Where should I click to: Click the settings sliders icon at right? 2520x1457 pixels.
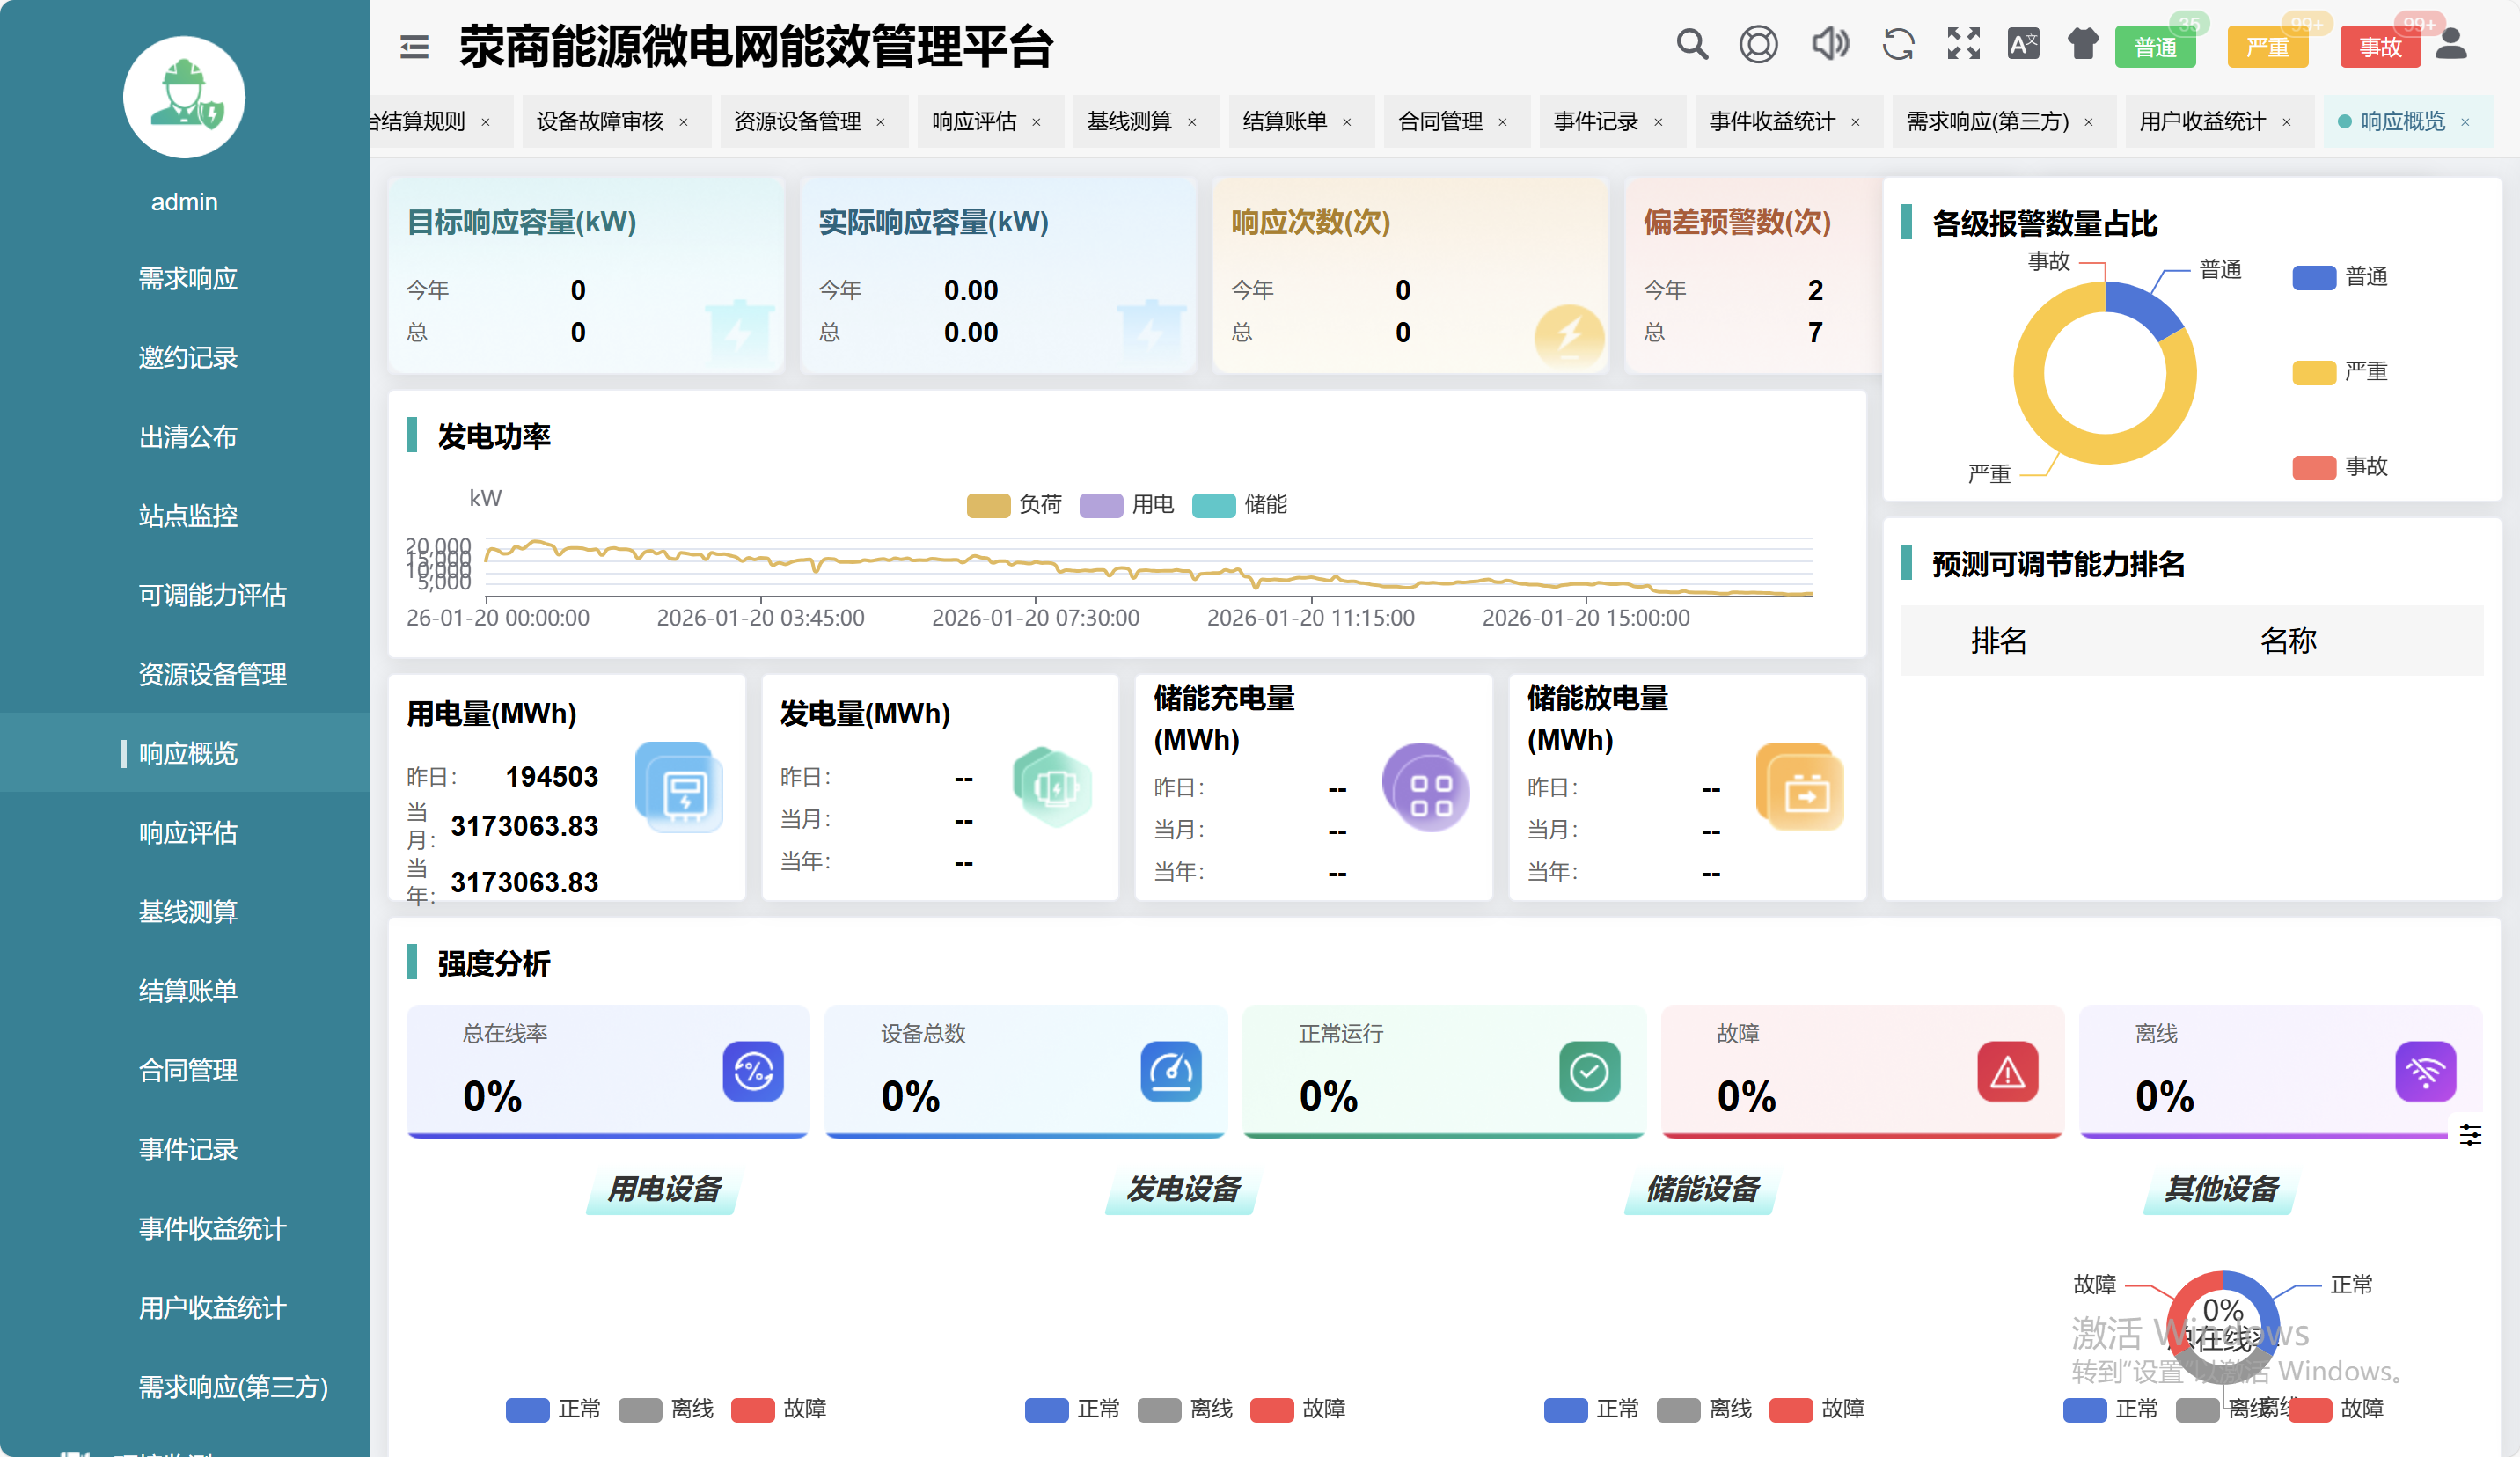pos(2470,1135)
